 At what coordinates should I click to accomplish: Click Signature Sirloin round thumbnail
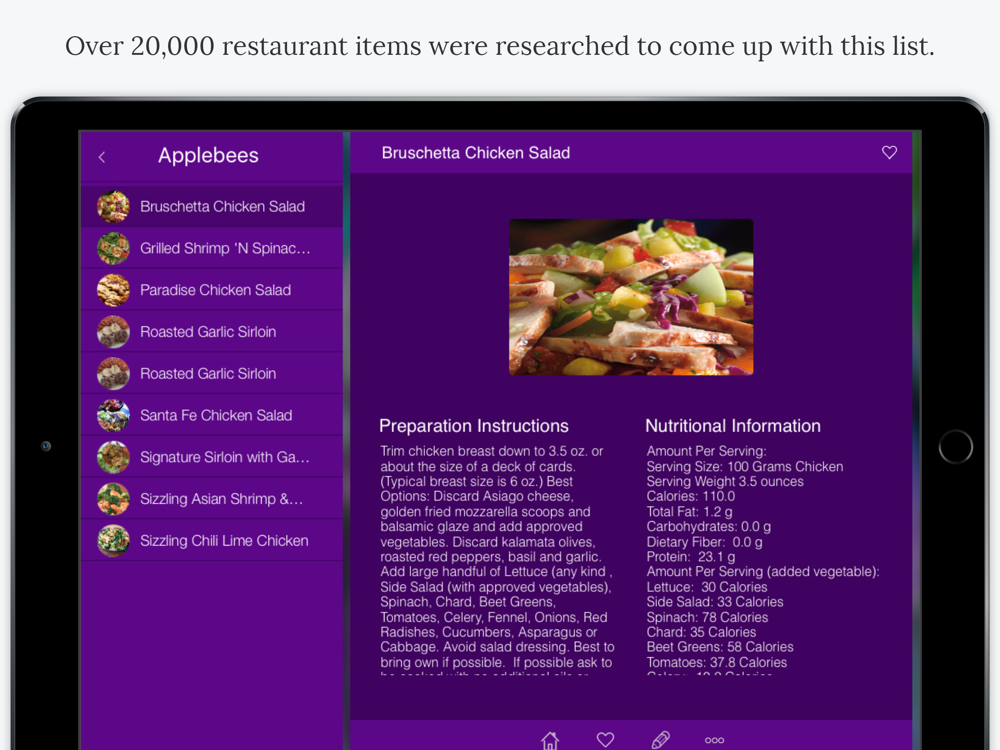[113, 457]
